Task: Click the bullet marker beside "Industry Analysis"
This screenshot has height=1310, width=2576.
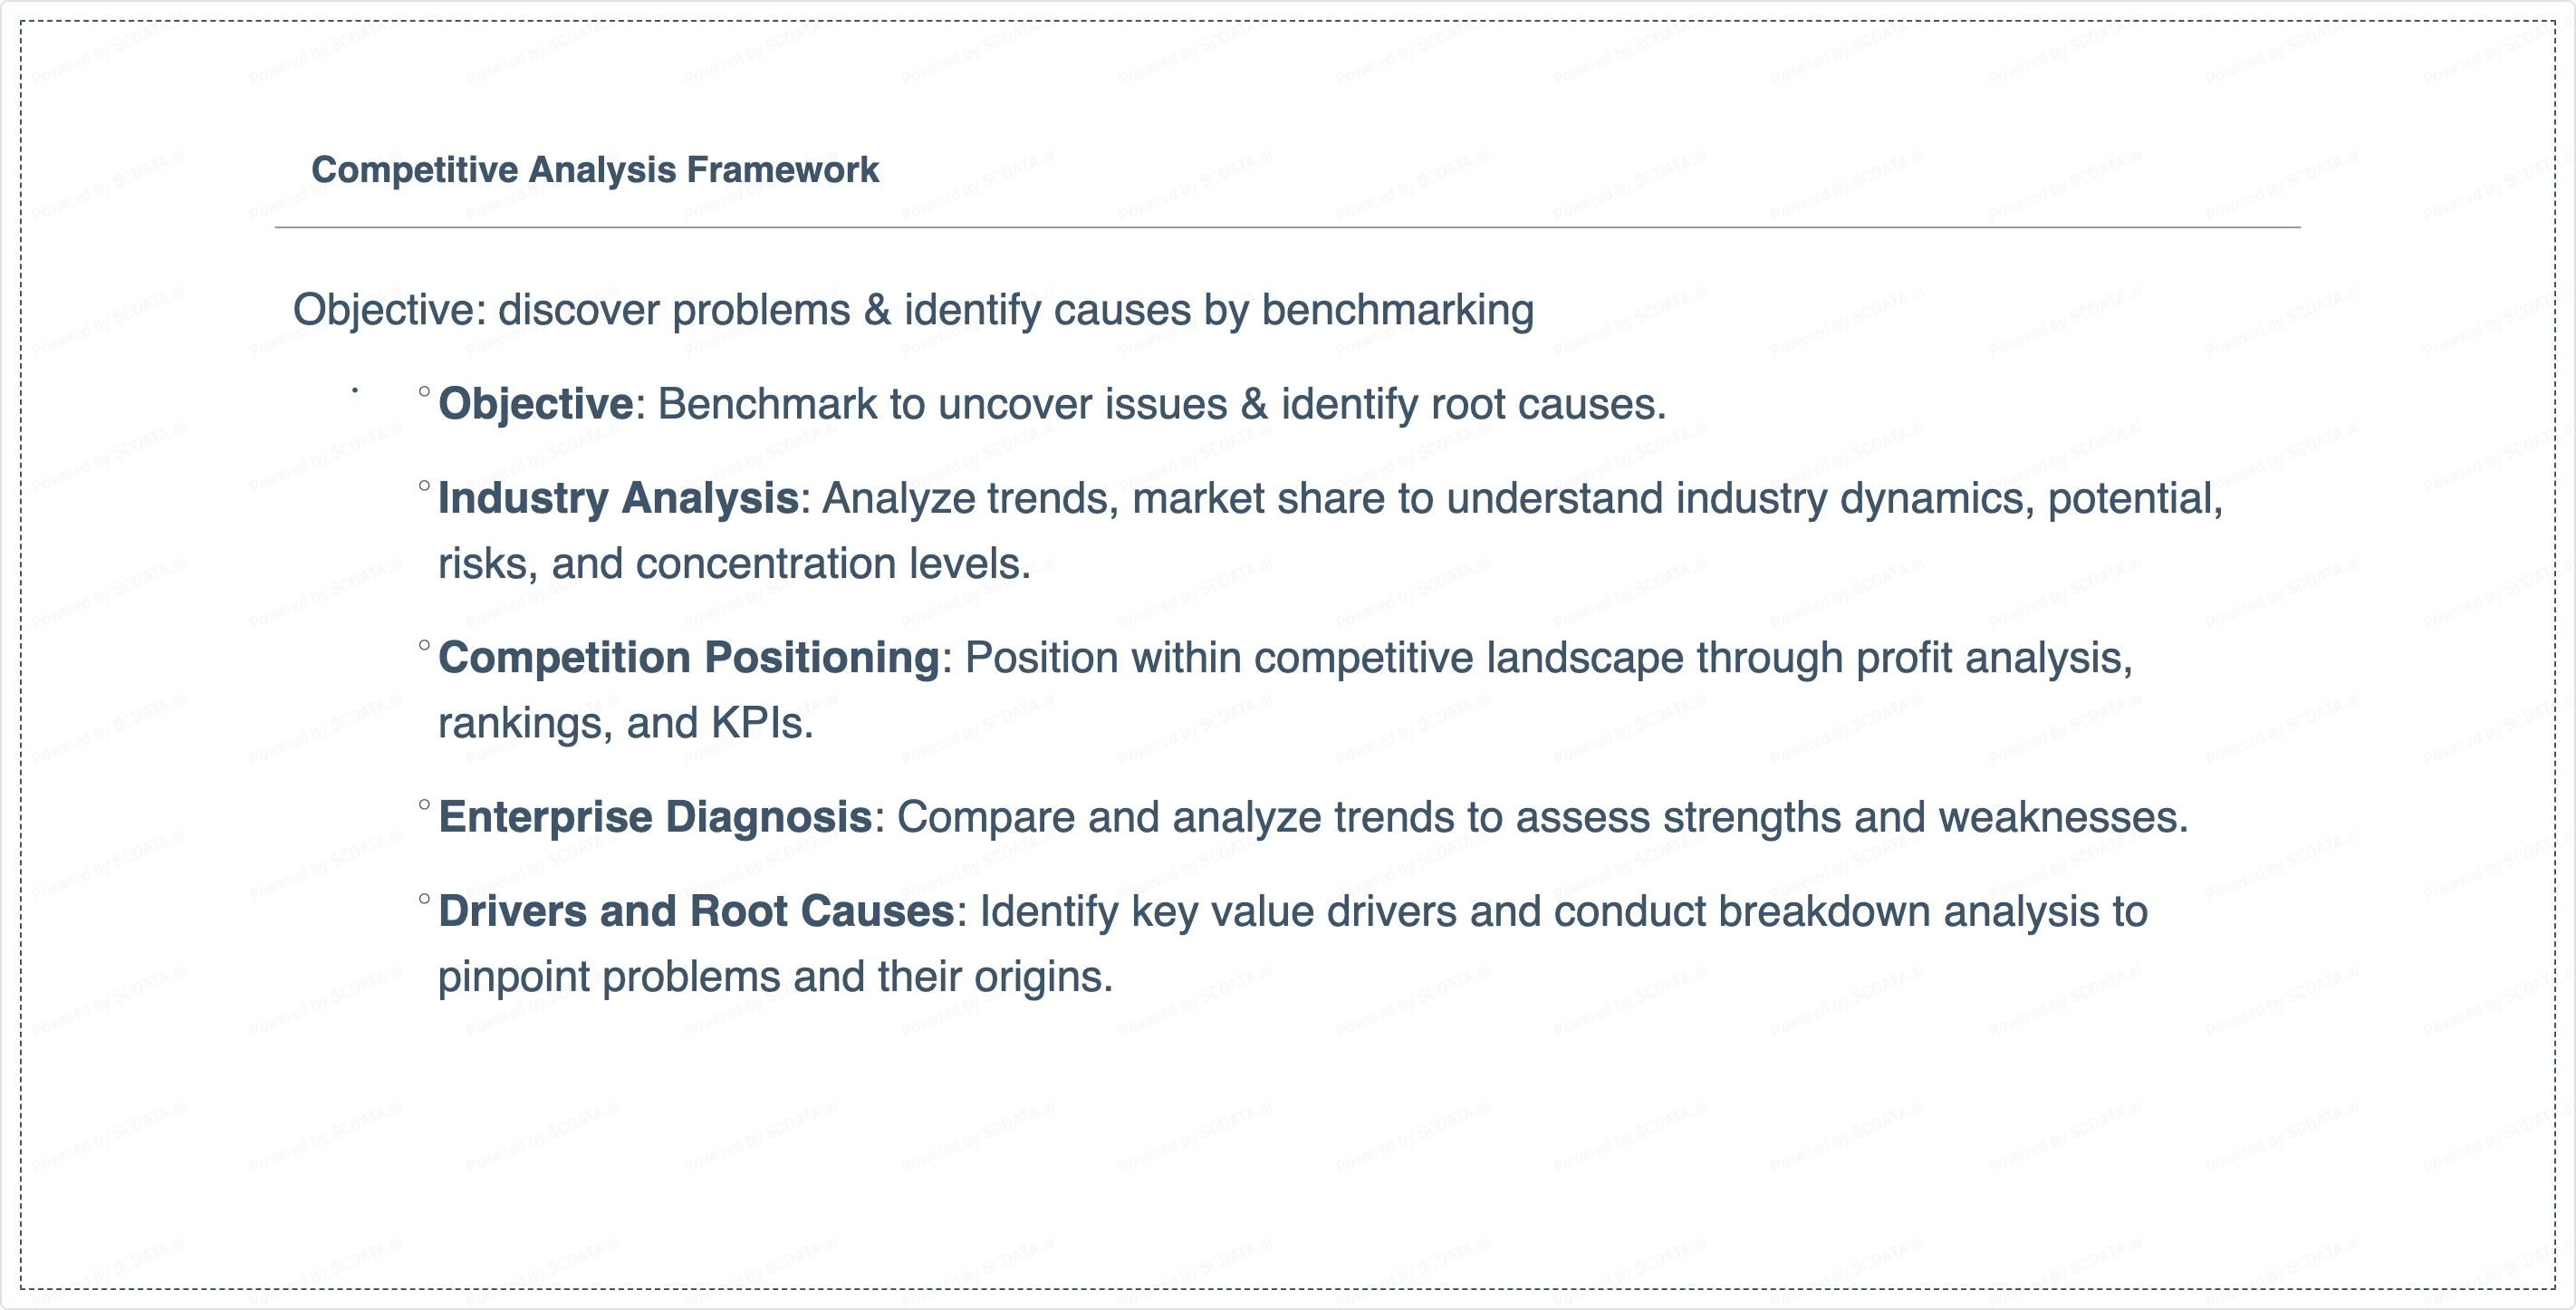Action: [x=425, y=486]
